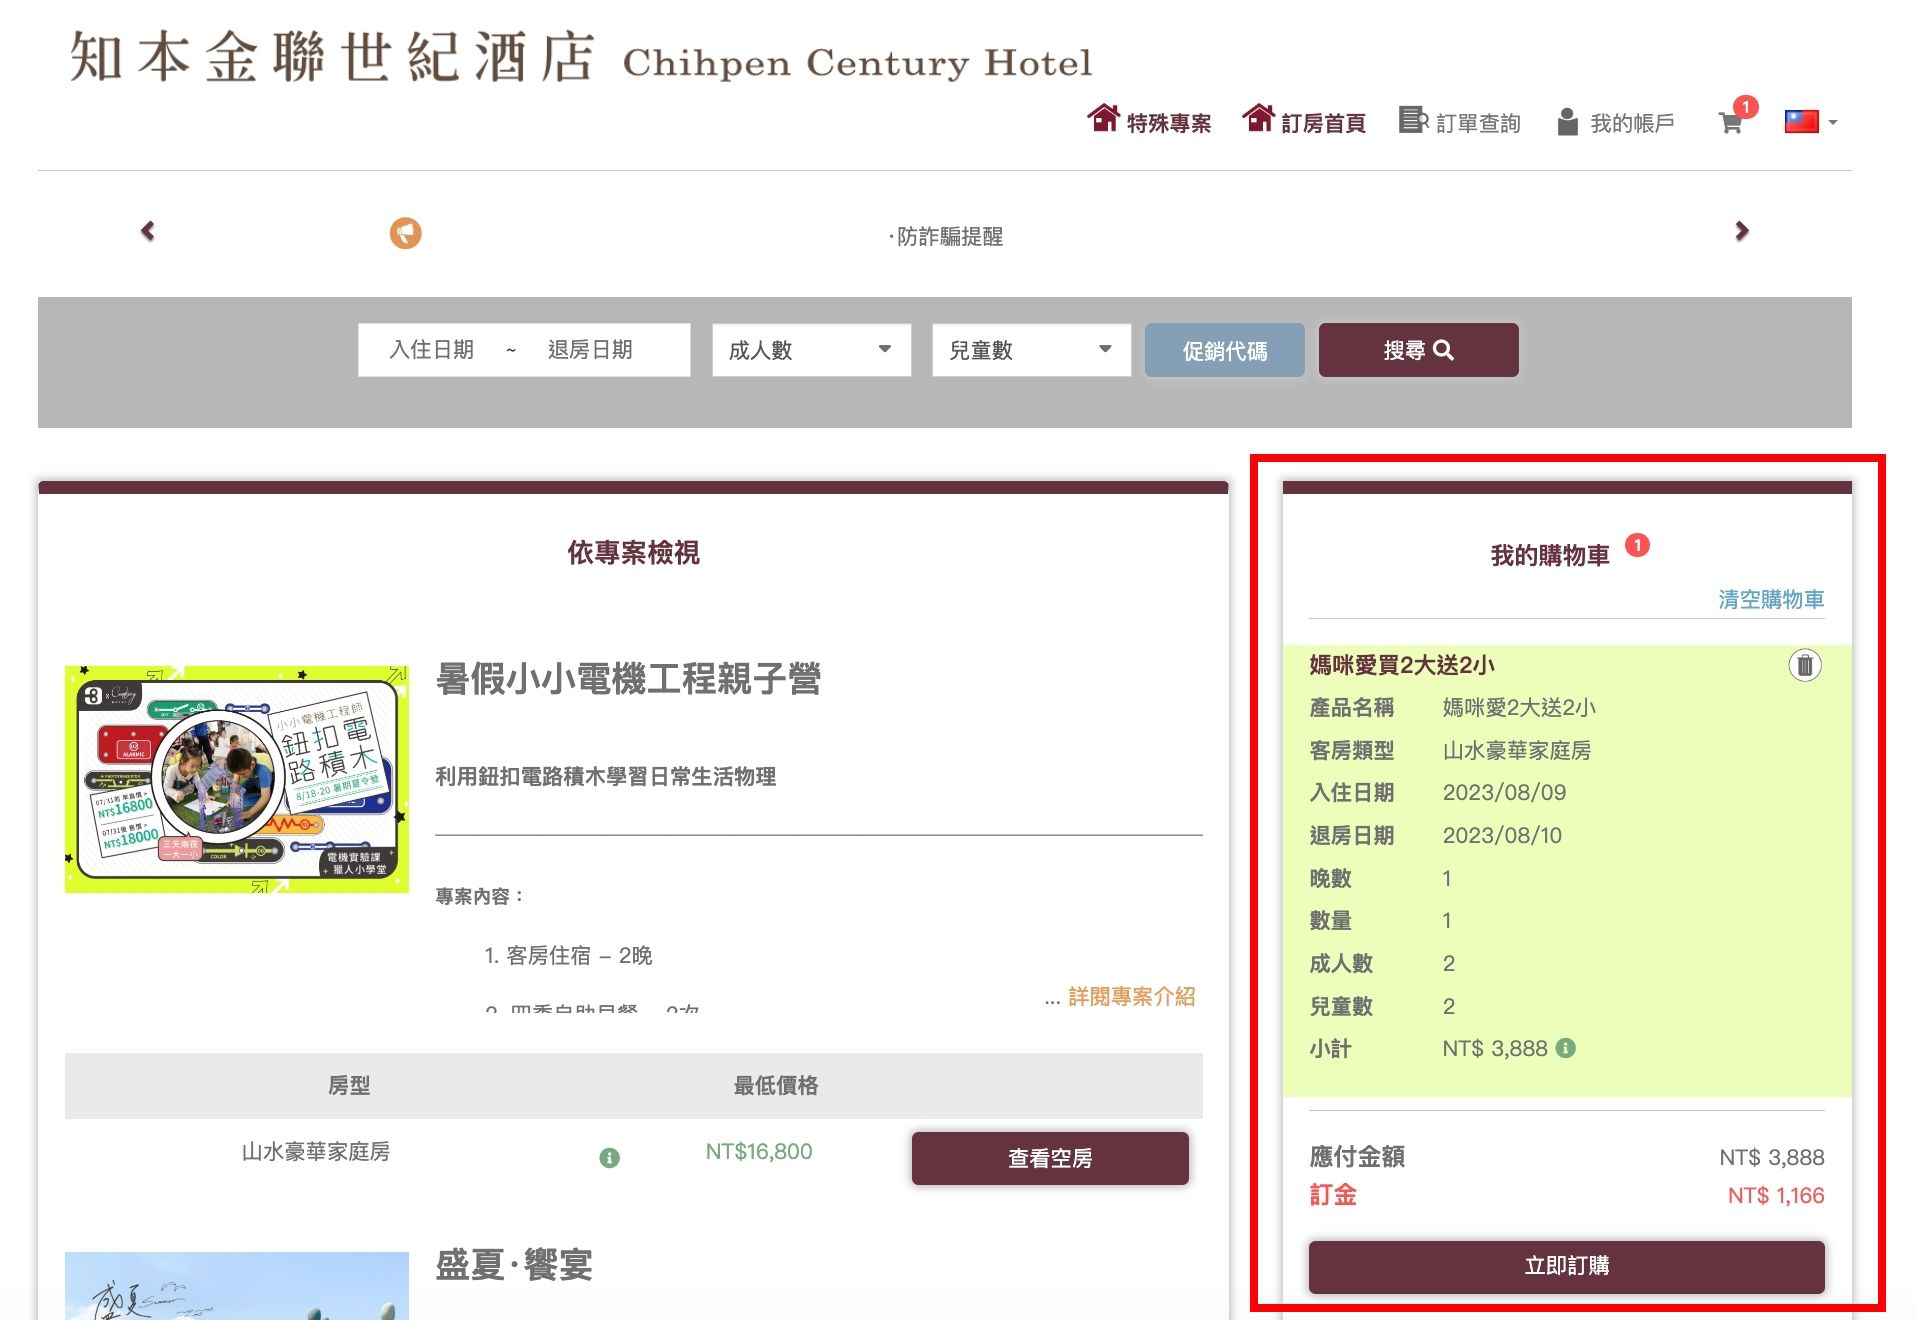Click the right carousel arrow
1916x1320 pixels.
point(1741,230)
